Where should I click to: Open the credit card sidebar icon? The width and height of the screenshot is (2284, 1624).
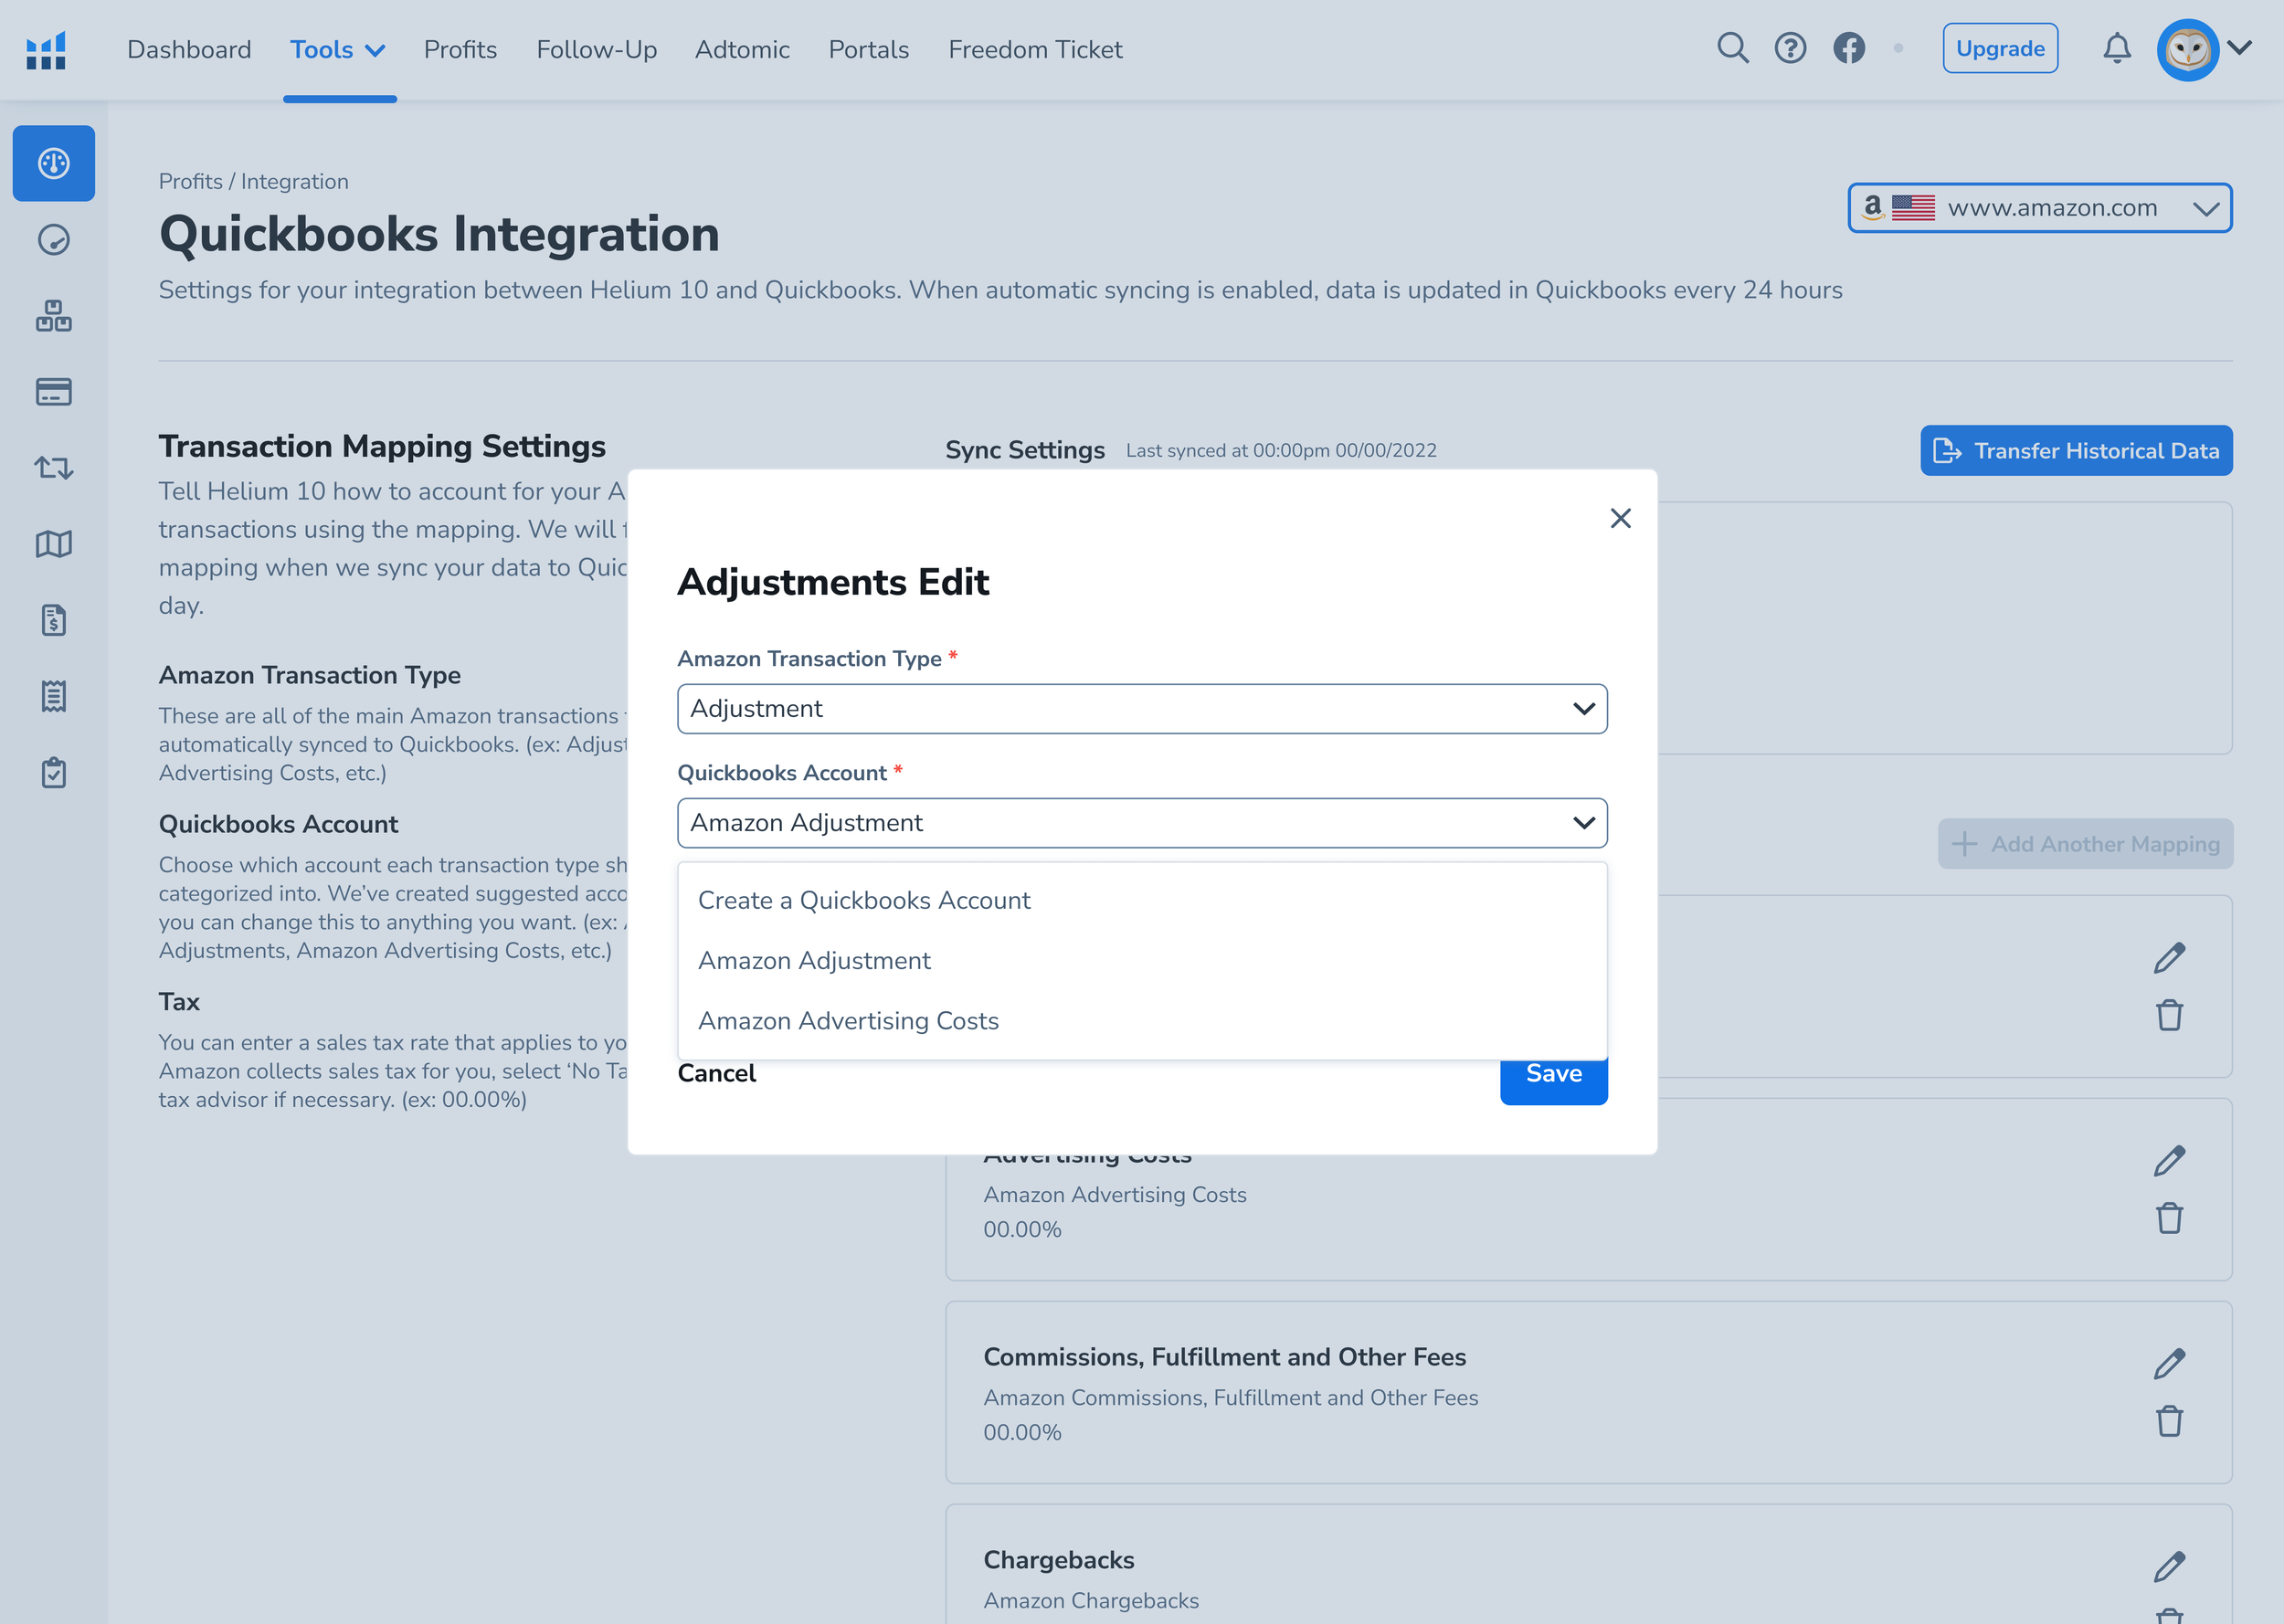pos(54,392)
